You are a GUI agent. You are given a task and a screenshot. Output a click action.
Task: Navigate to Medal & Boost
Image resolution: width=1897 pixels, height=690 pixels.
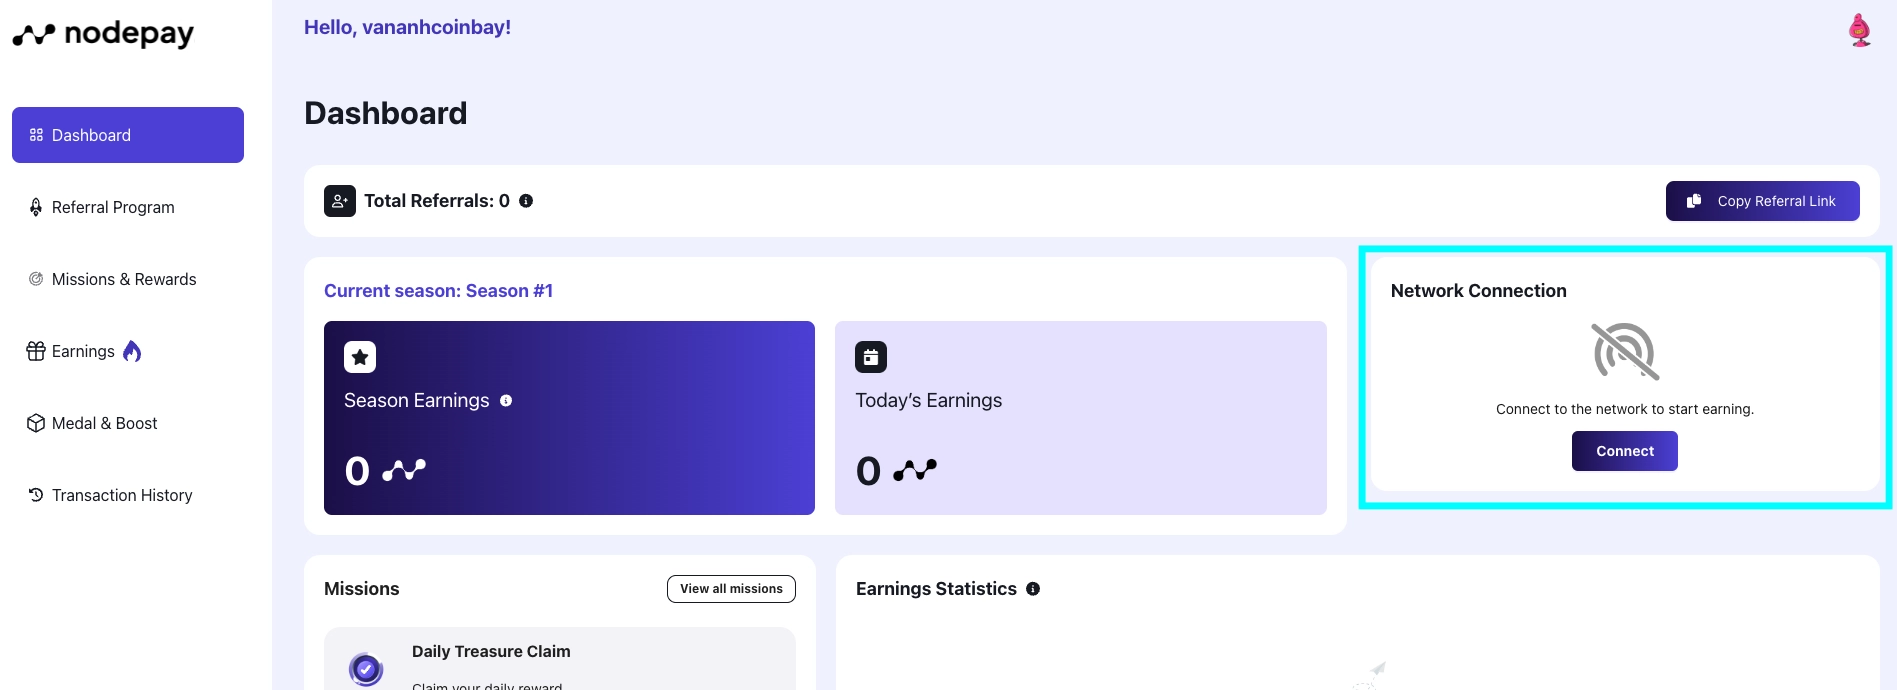[104, 423]
